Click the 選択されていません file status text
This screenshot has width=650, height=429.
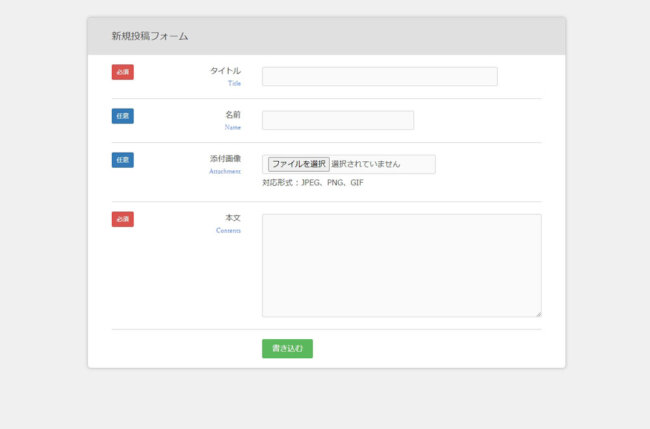coord(366,164)
